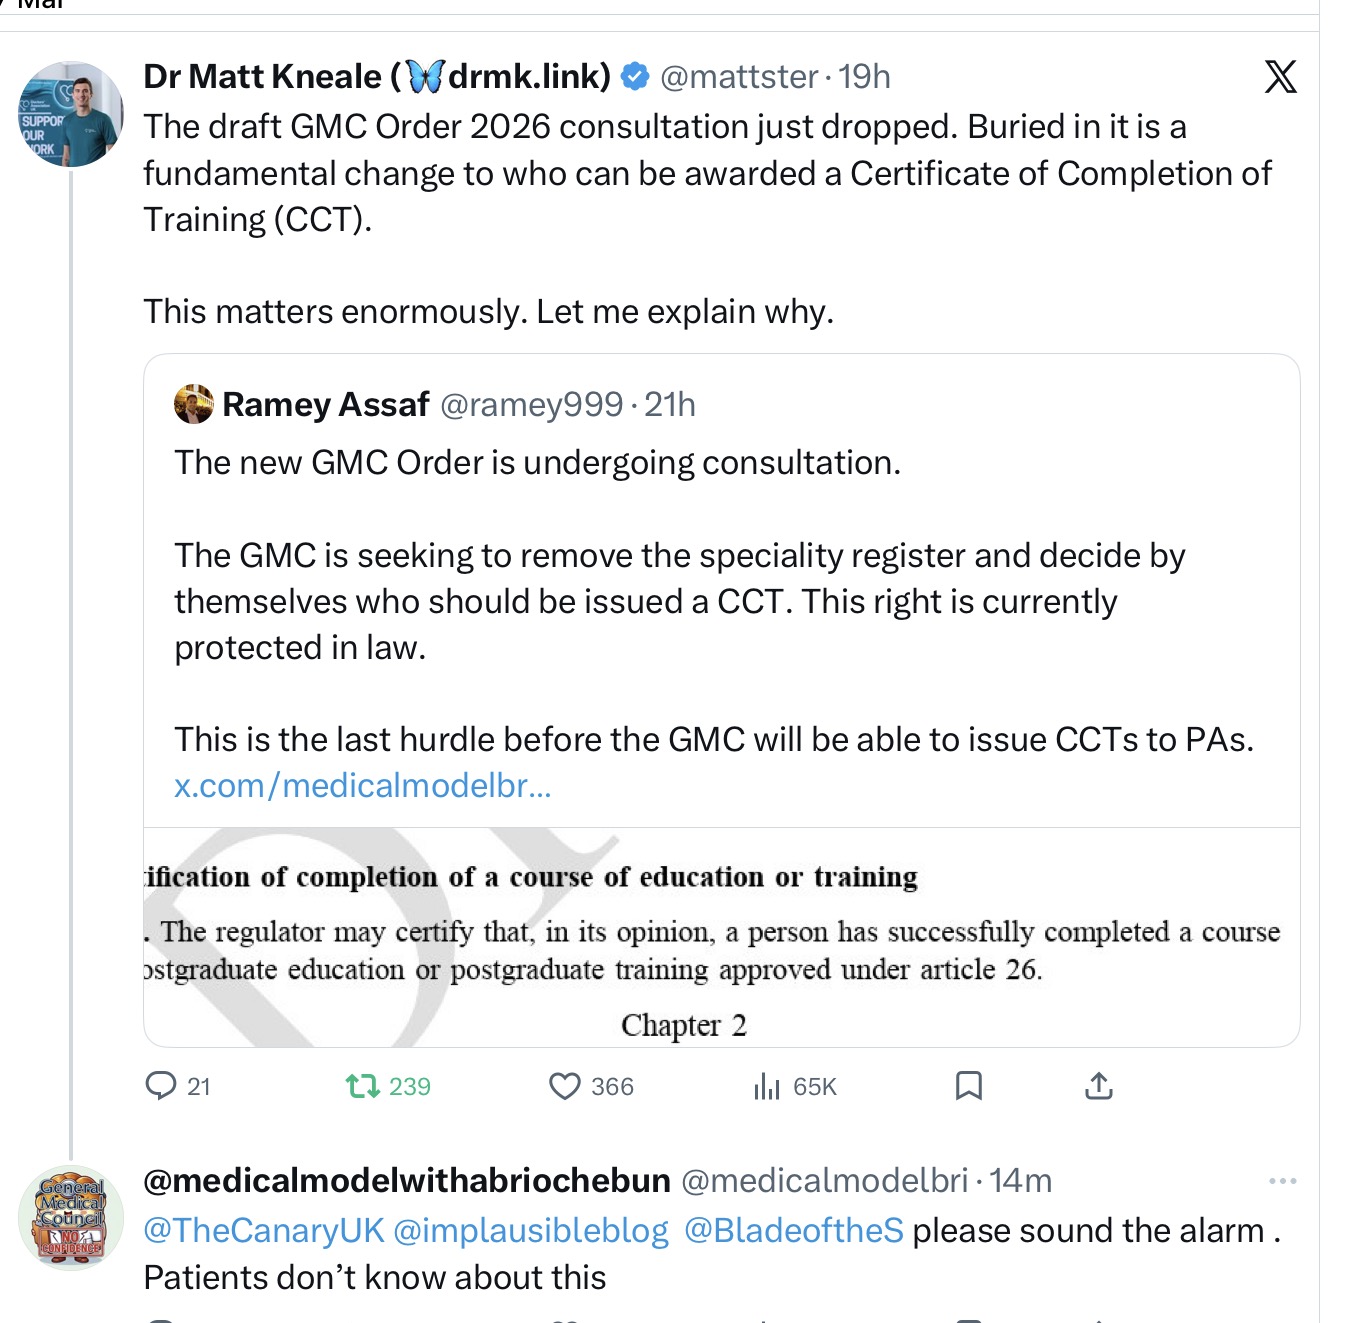Open the three-dot more menu on the reply
Image resolution: width=1345 pixels, height=1323 pixels.
(1282, 1181)
